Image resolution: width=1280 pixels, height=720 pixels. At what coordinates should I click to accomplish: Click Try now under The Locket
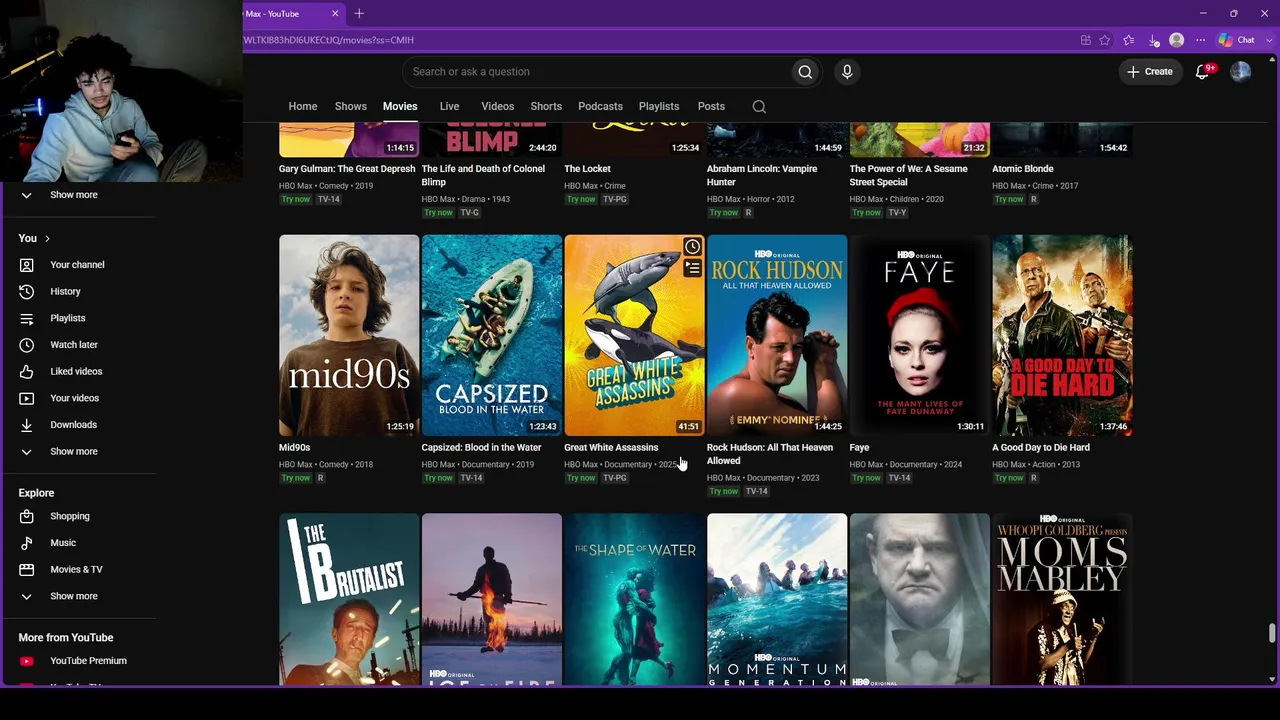[581, 199]
